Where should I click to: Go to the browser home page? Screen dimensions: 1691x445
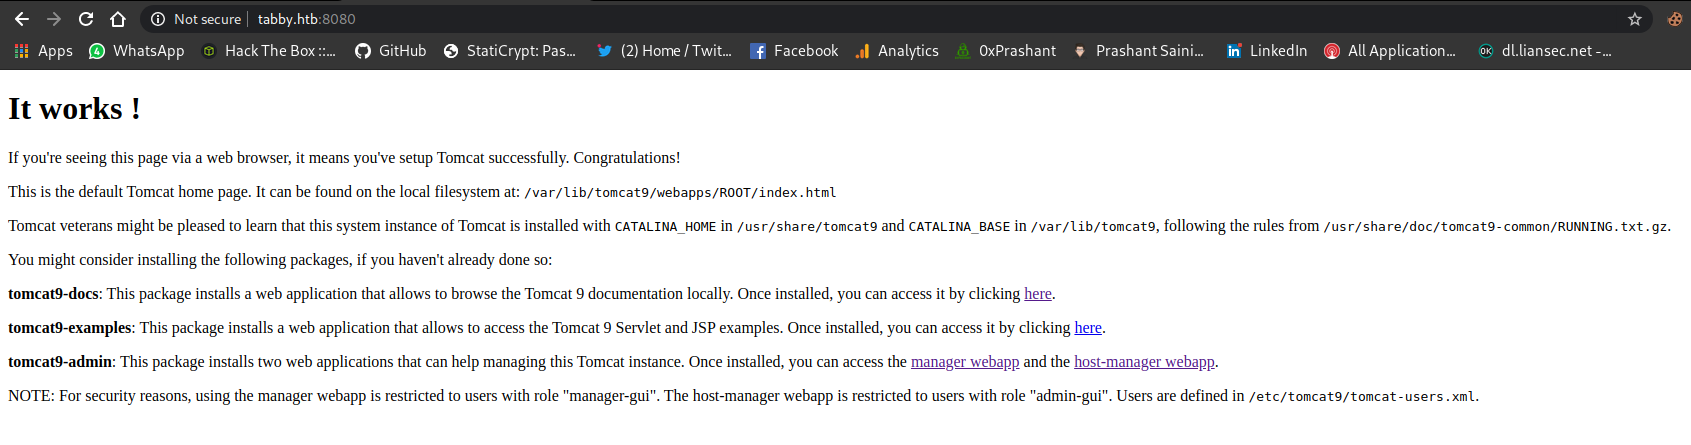tap(118, 19)
